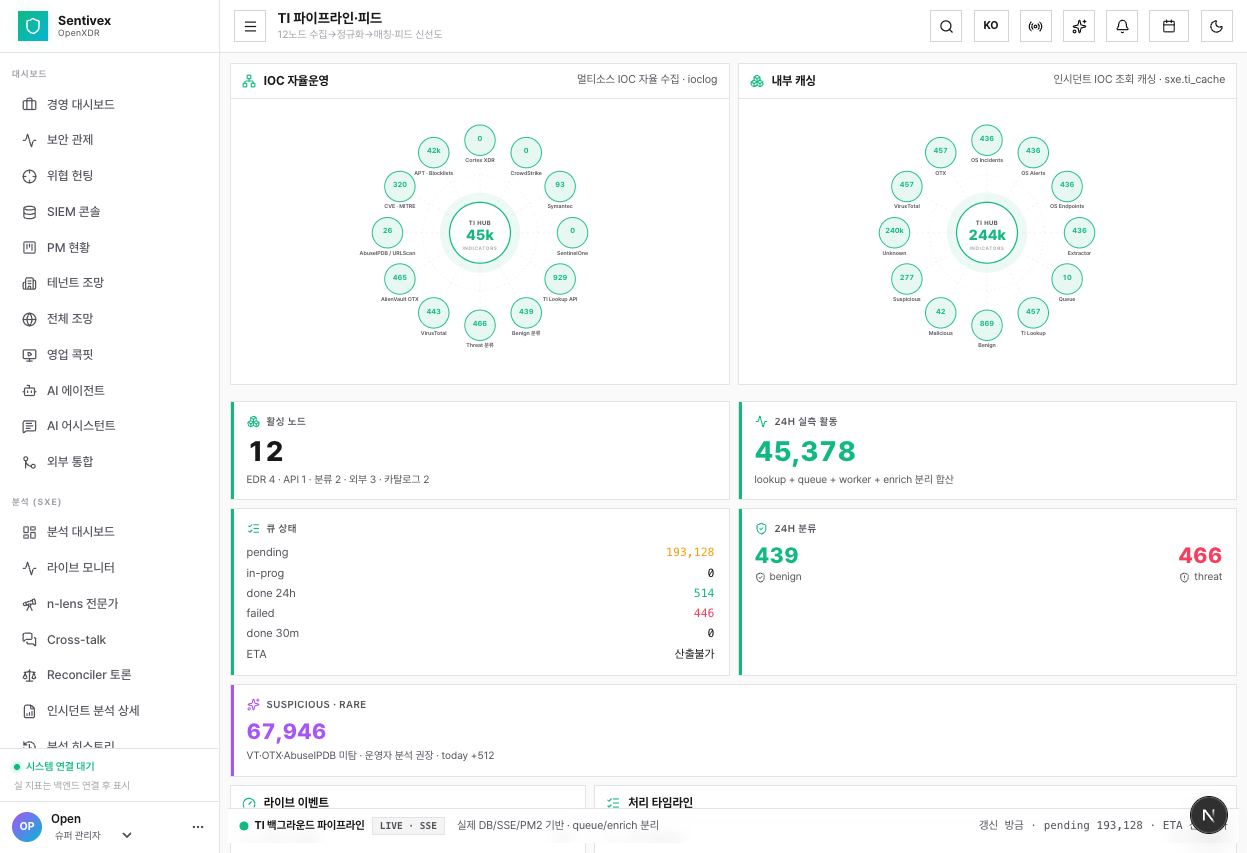Click the sparkle icon beside SUSPICIOUS · RARE

tap(253, 704)
